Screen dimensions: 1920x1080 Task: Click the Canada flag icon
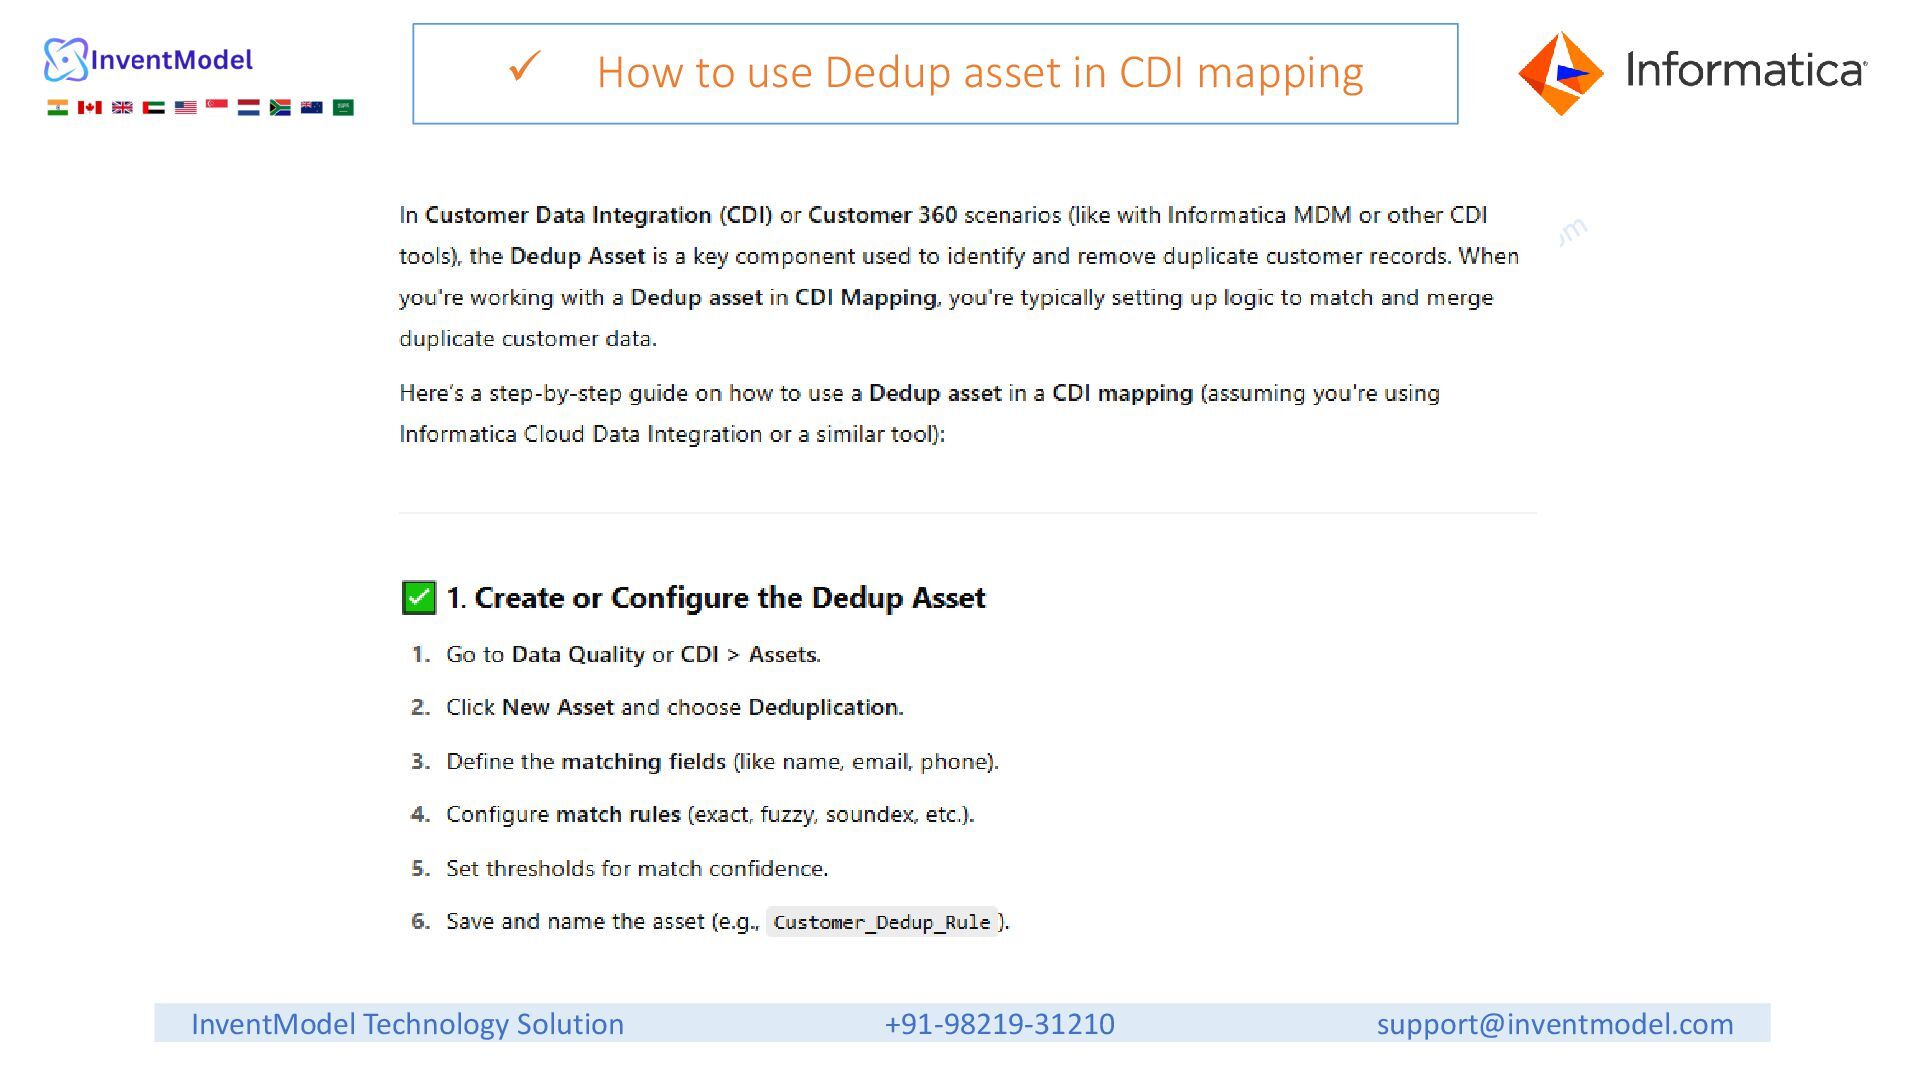tap(90, 107)
